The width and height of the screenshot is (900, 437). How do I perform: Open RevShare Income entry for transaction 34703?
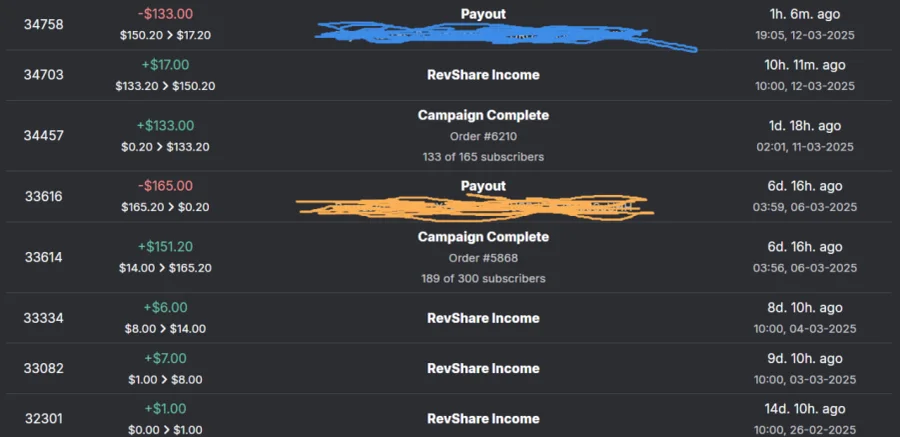483,75
